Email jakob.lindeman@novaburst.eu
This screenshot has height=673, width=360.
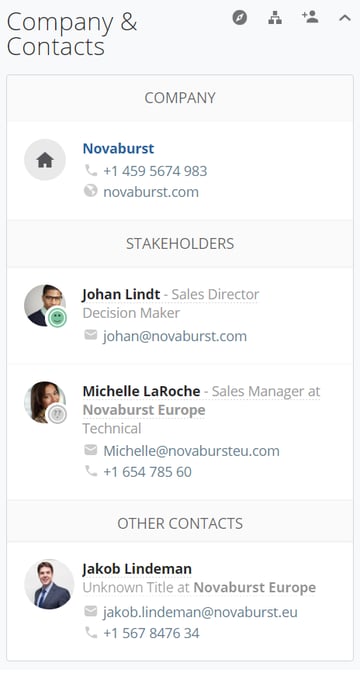coord(200,612)
